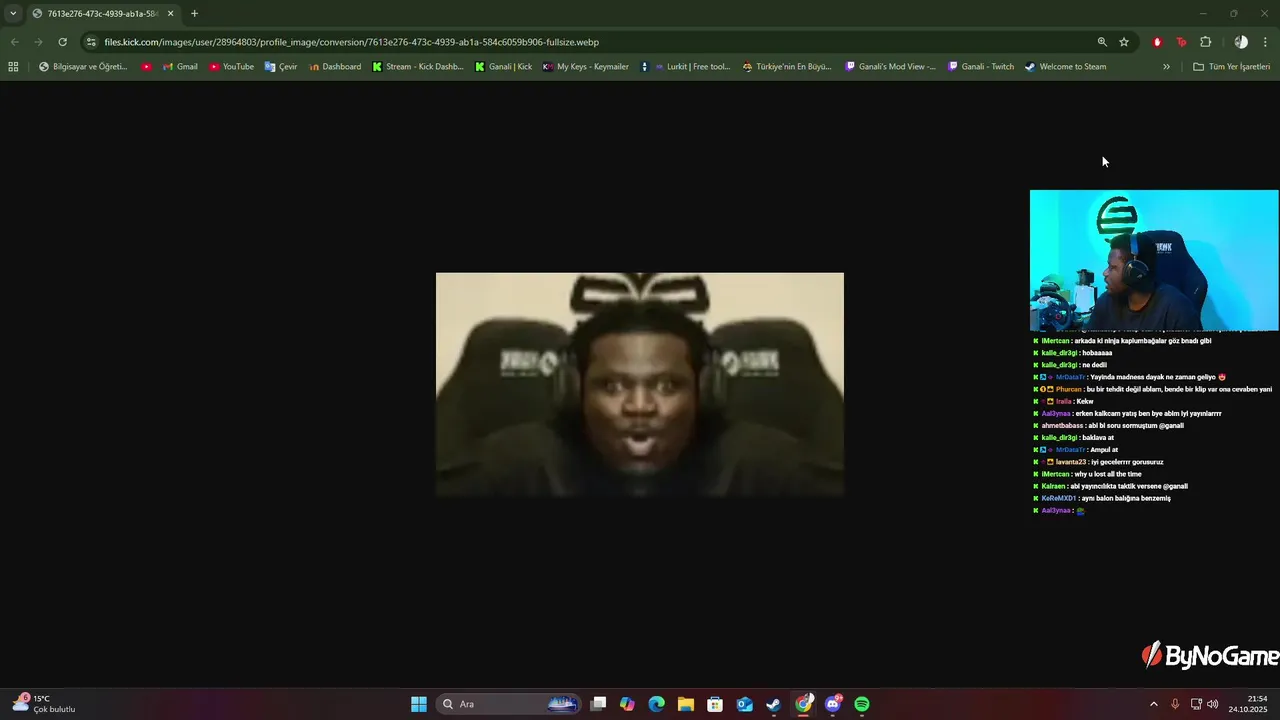Viewport: 1280px width, 720px height.
Task: Open the weather widget showing 15°C
Action: (x=44, y=704)
